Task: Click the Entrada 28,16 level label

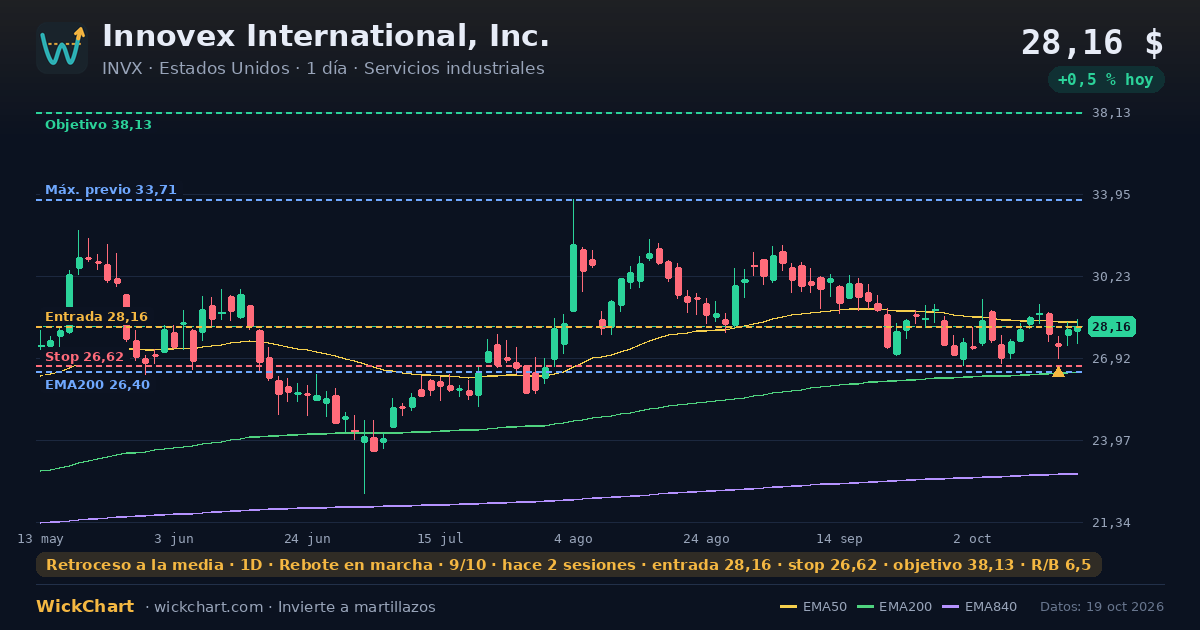Action: tap(96, 317)
